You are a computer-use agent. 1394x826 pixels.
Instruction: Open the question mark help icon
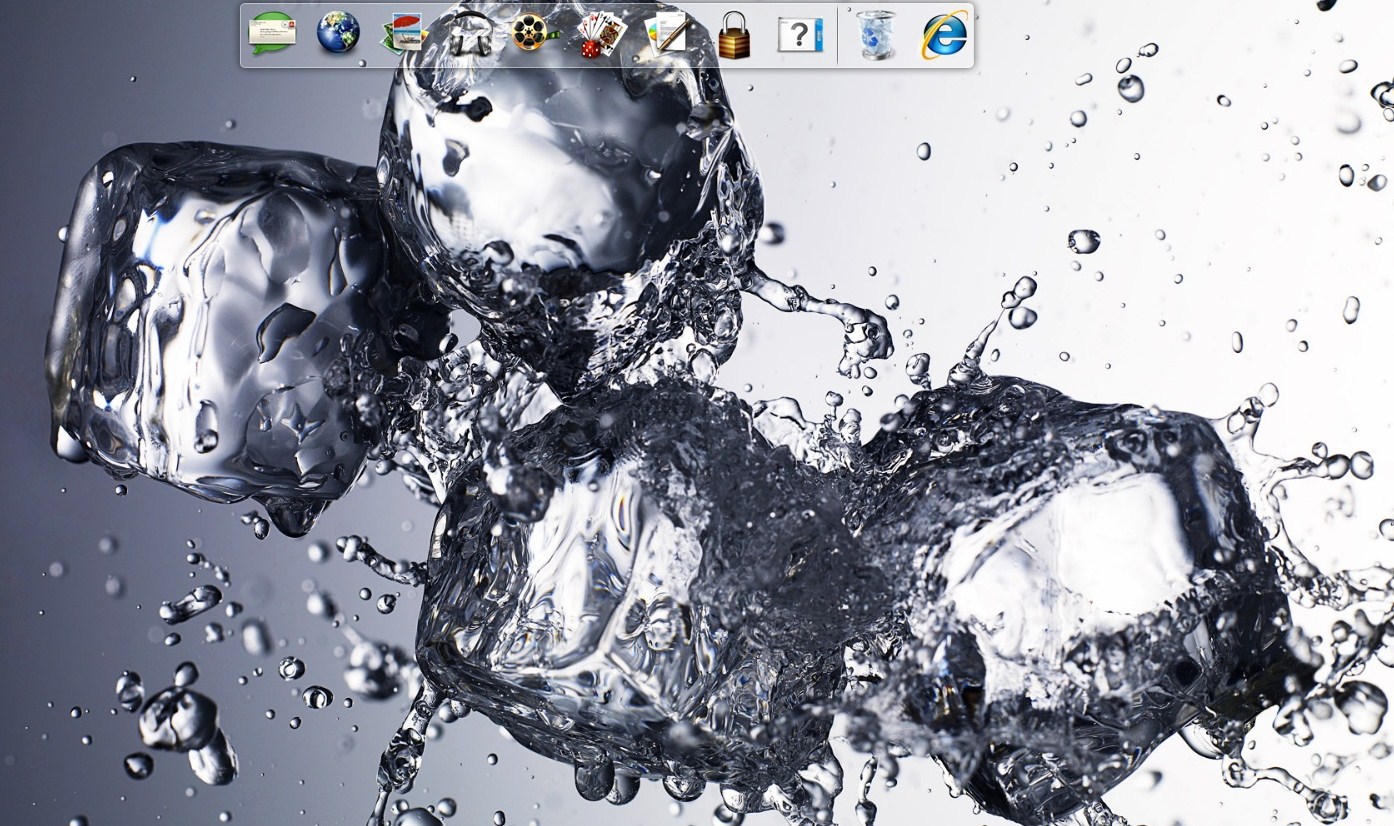[x=800, y=35]
